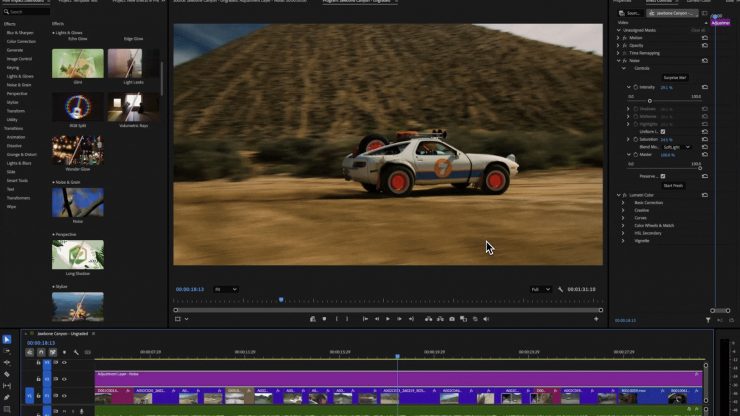Step back one frame in program monitor
This screenshot has height=416, width=740.
[377, 319]
